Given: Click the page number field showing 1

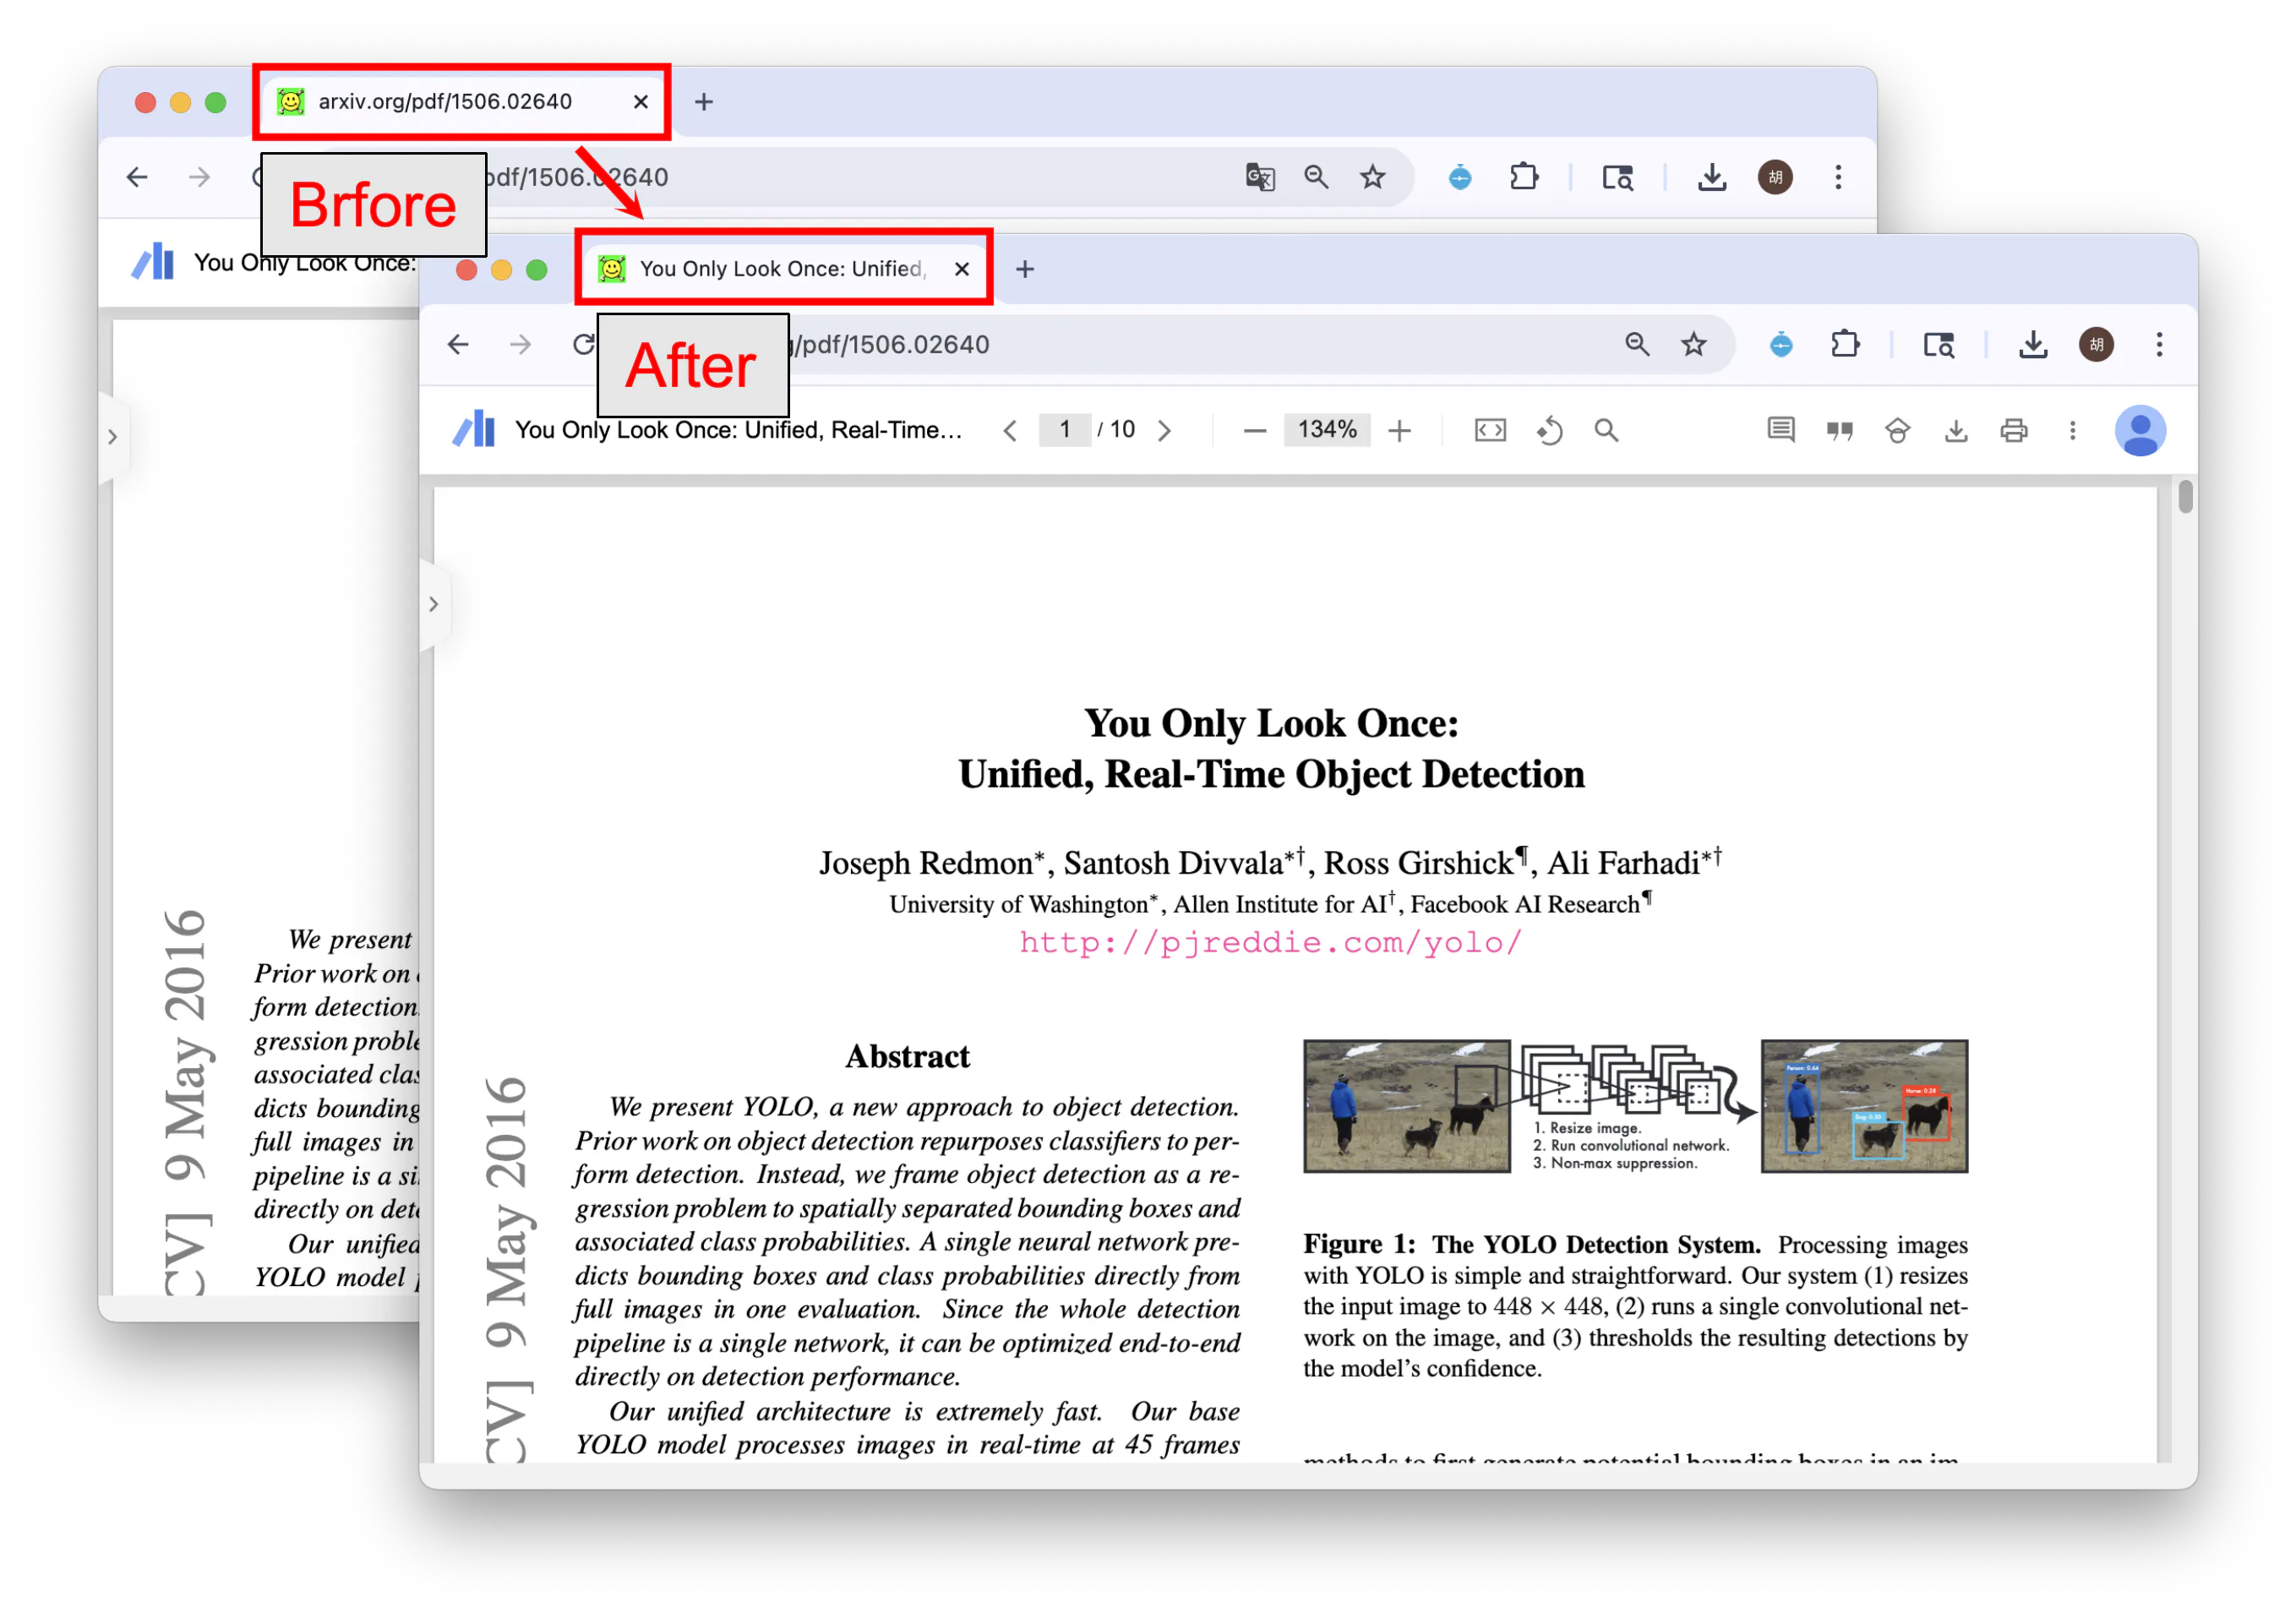Looking at the screenshot, I should coord(1065,430).
